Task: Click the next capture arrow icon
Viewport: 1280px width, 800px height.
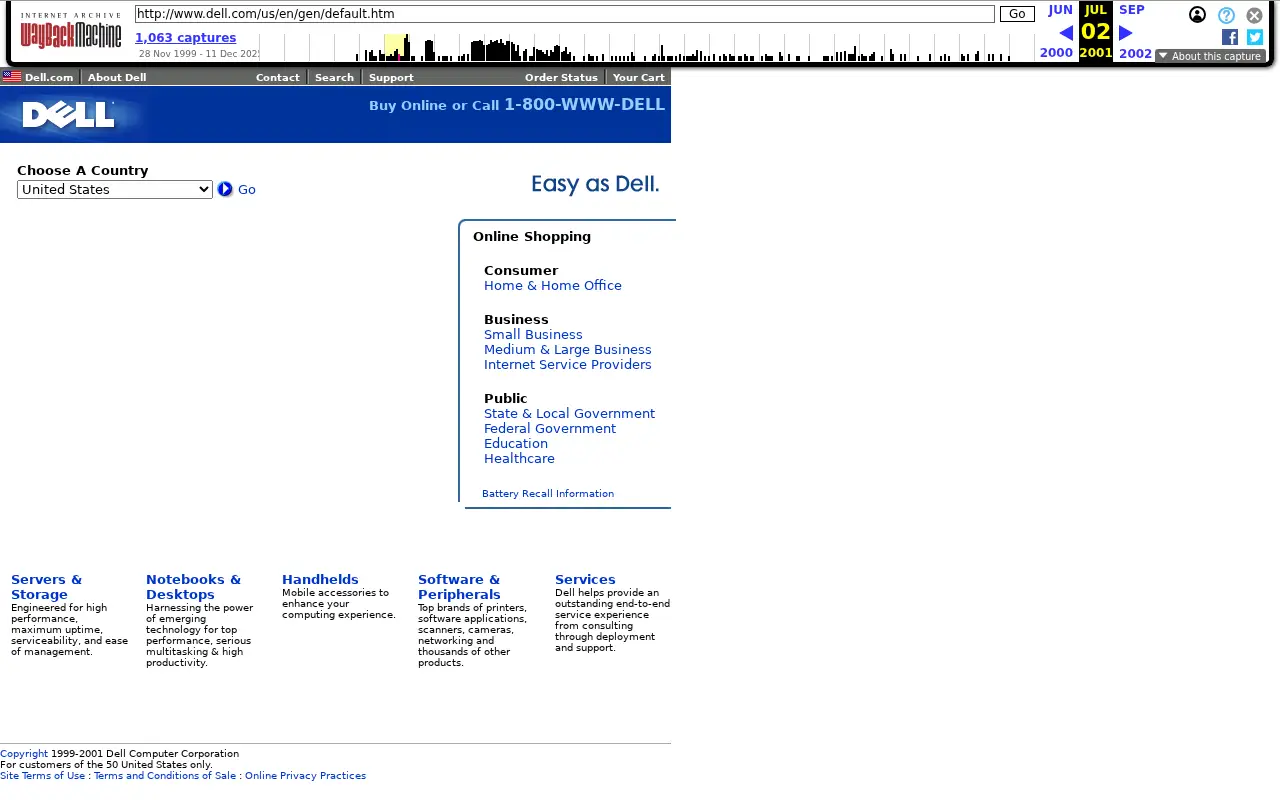Action: pyautogui.click(x=1125, y=33)
